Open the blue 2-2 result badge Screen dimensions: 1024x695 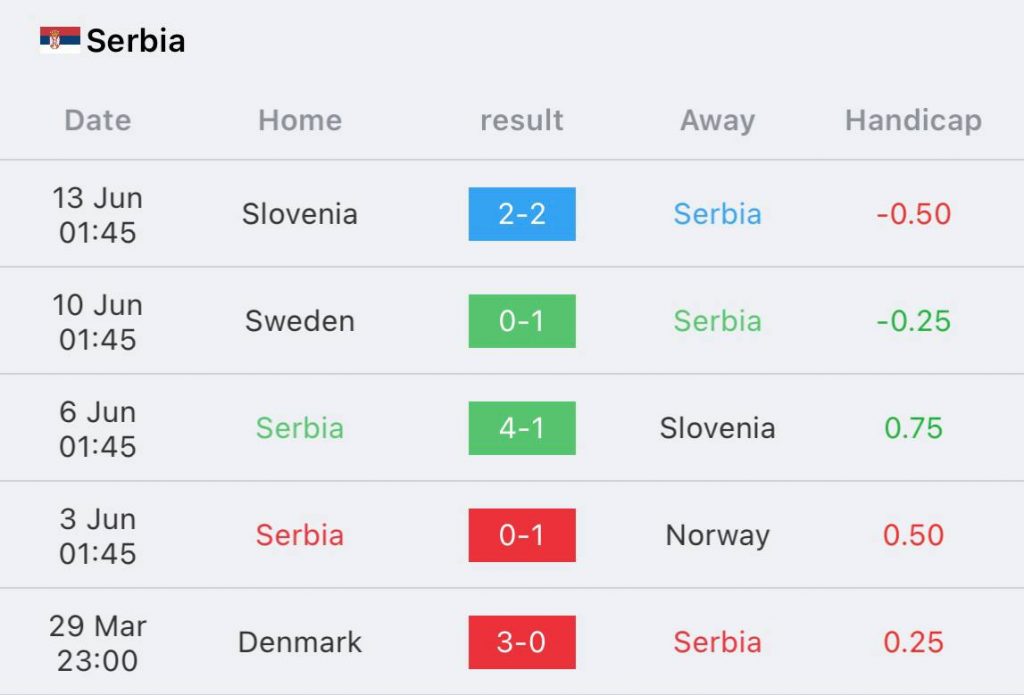[x=522, y=214]
